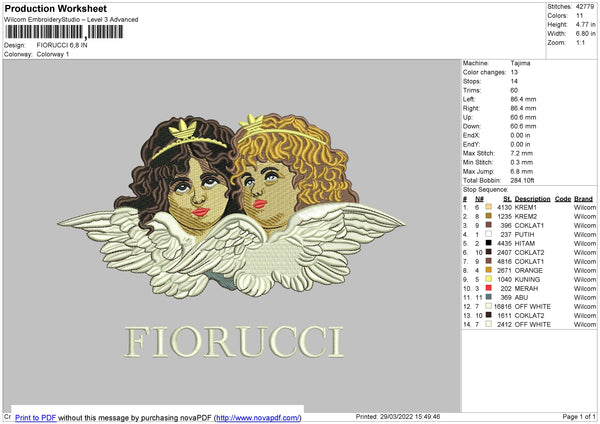
Task: Click the 'St.' column header
Action: tap(507, 199)
